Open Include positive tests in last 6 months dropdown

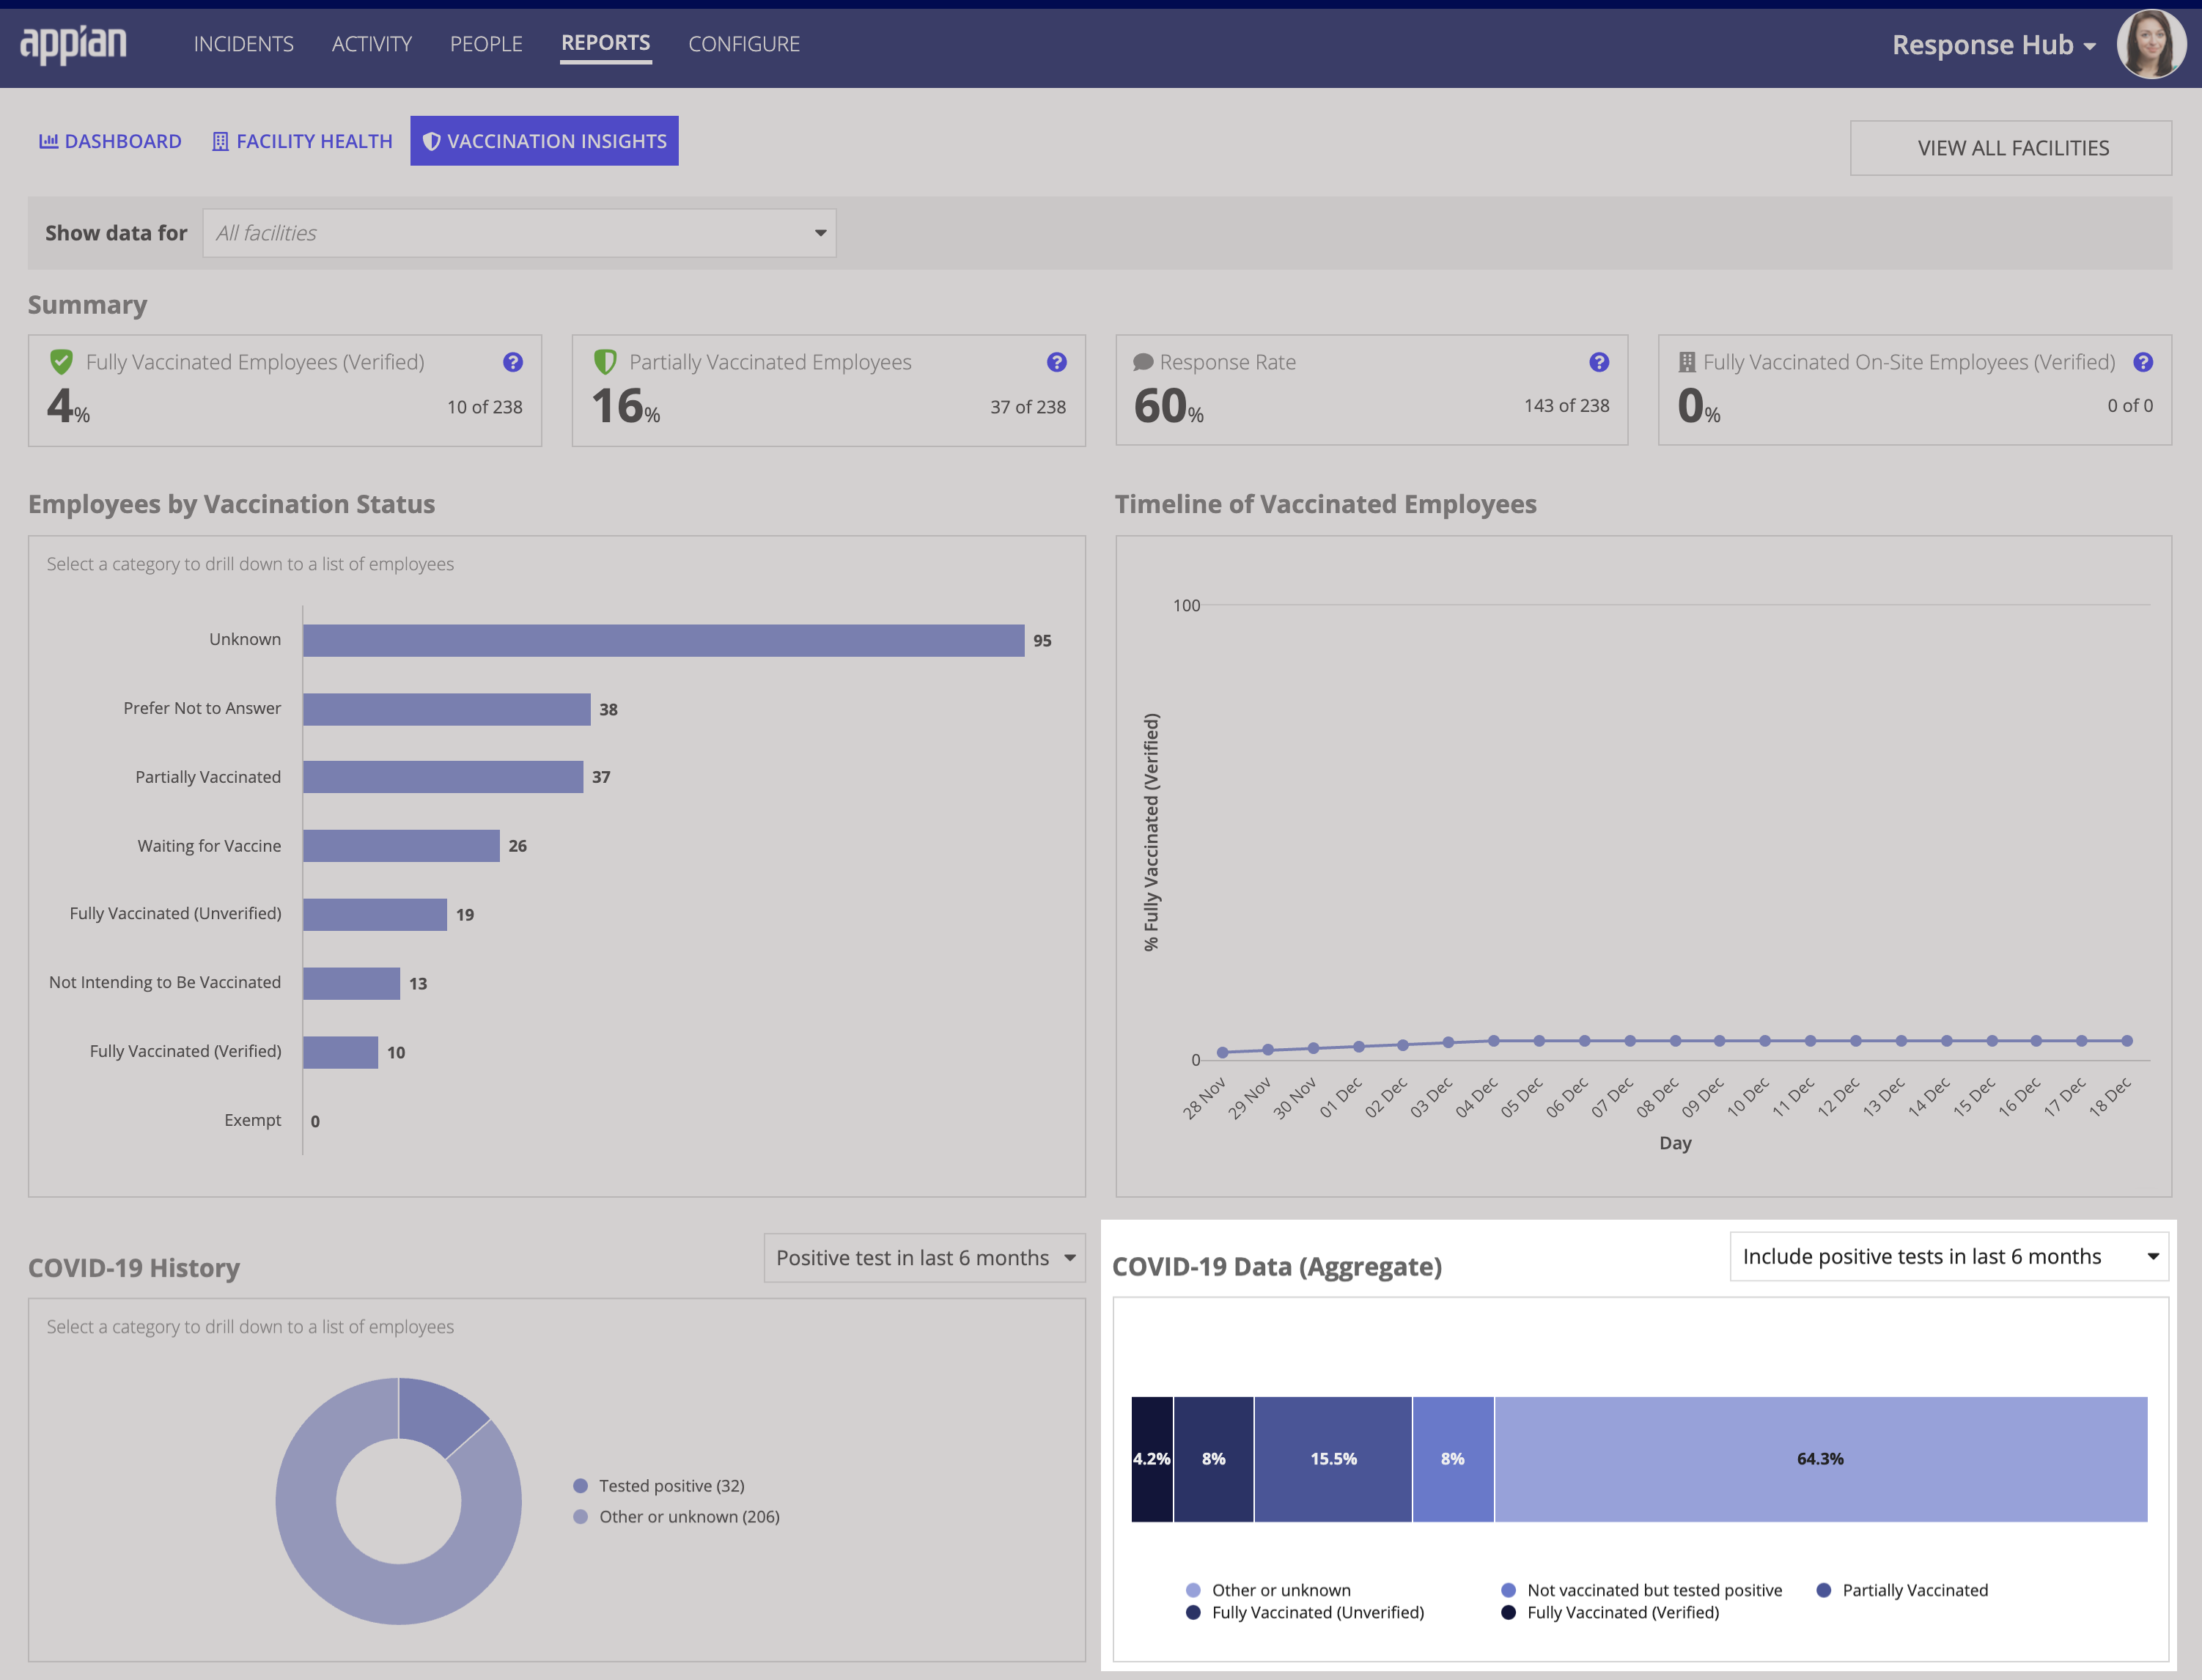point(1948,1257)
